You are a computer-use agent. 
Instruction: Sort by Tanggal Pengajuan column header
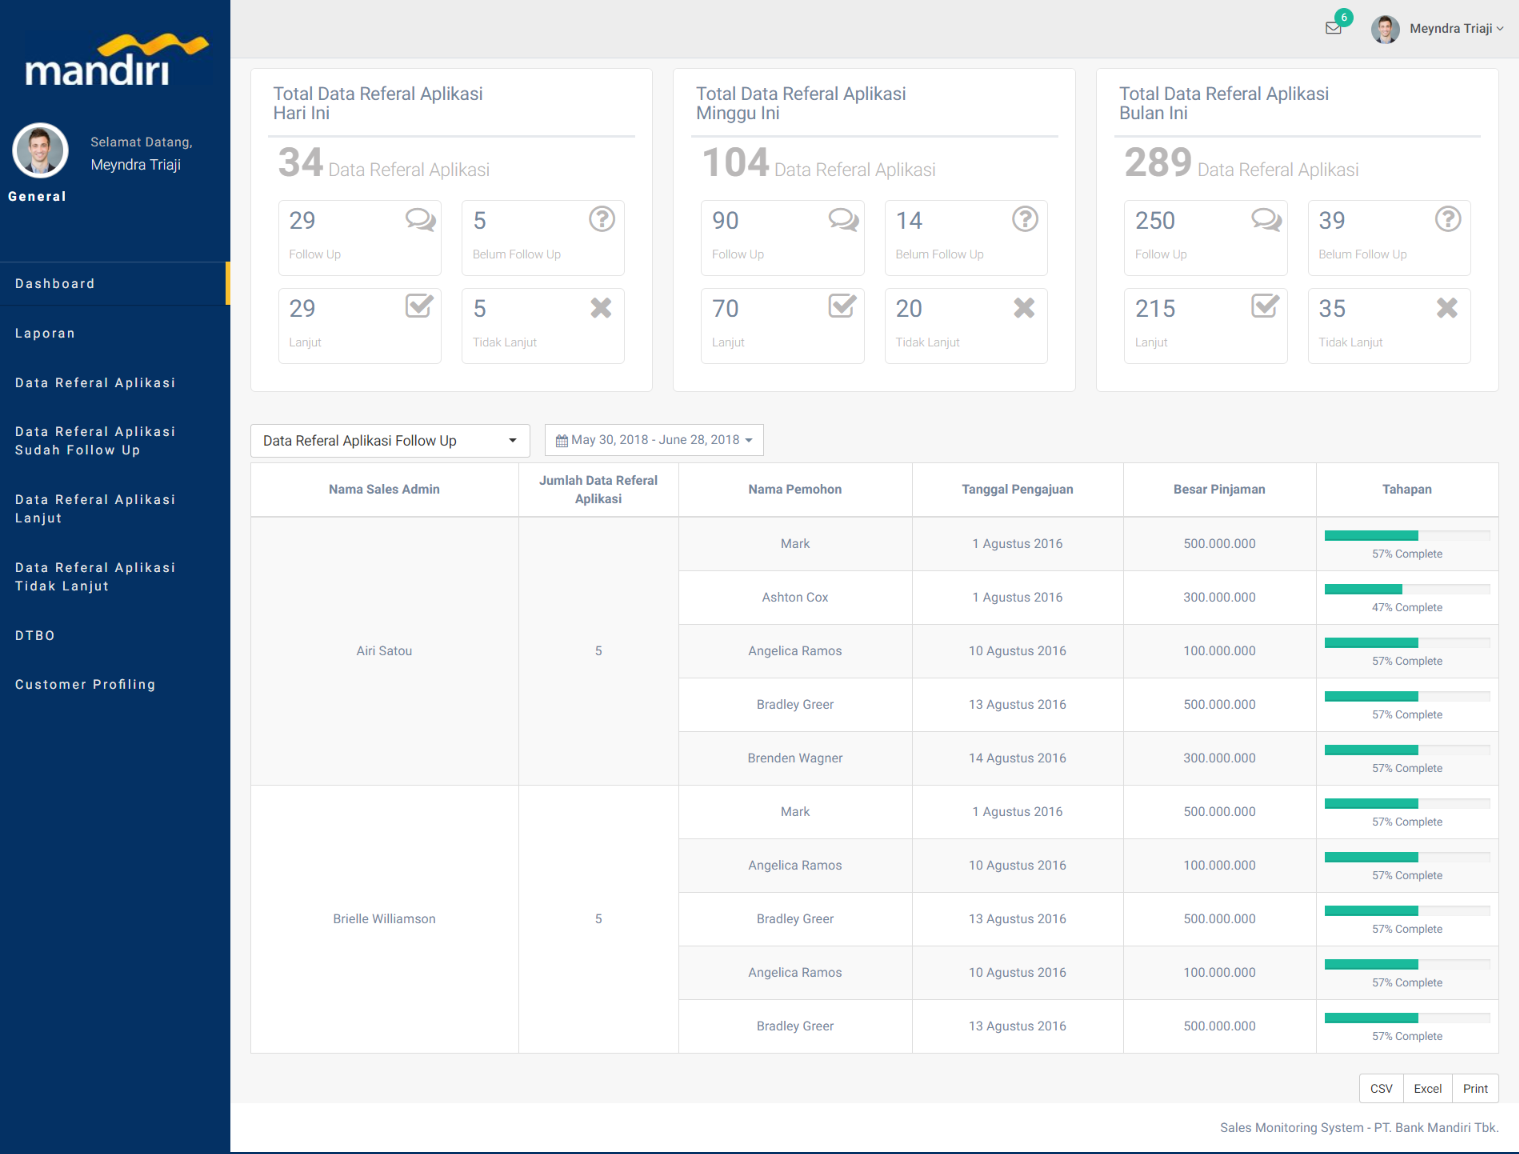pyautogui.click(x=1017, y=490)
